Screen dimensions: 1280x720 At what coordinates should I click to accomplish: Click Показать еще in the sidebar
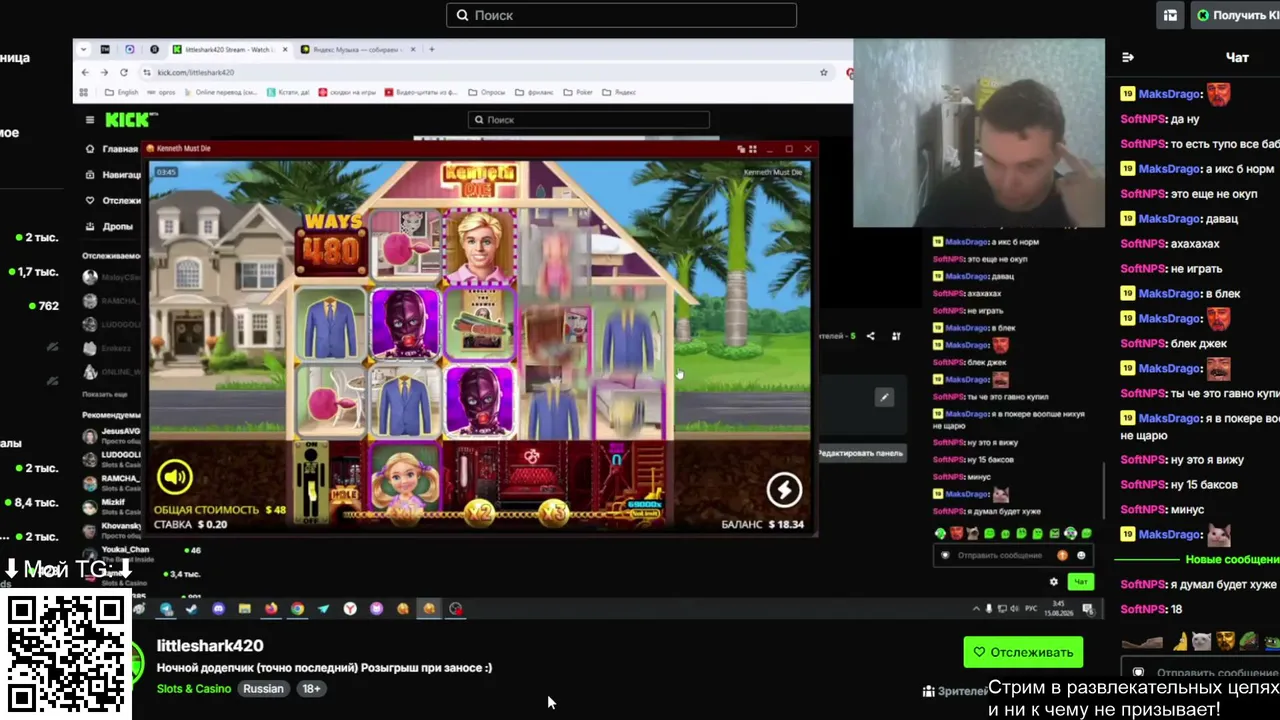click(105, 395)
